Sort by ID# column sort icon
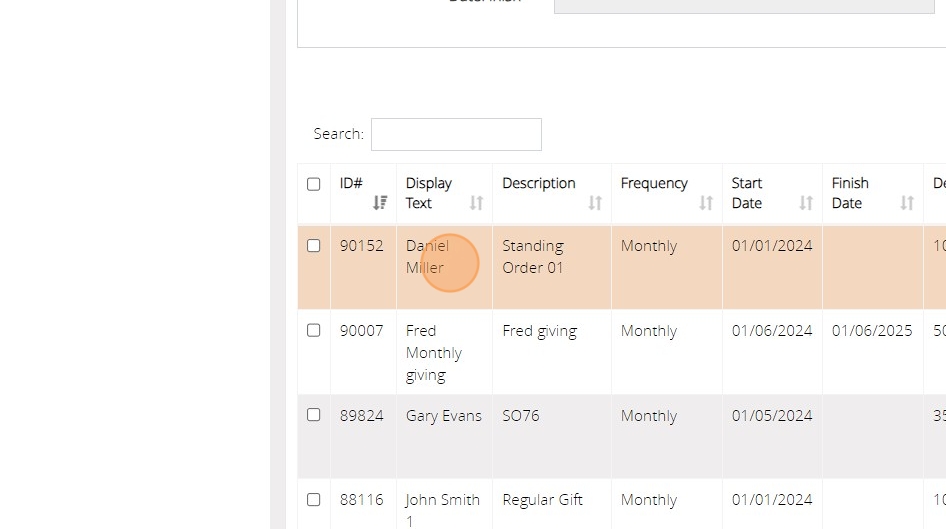The image size is (946, 529). (x=380, y=203)
